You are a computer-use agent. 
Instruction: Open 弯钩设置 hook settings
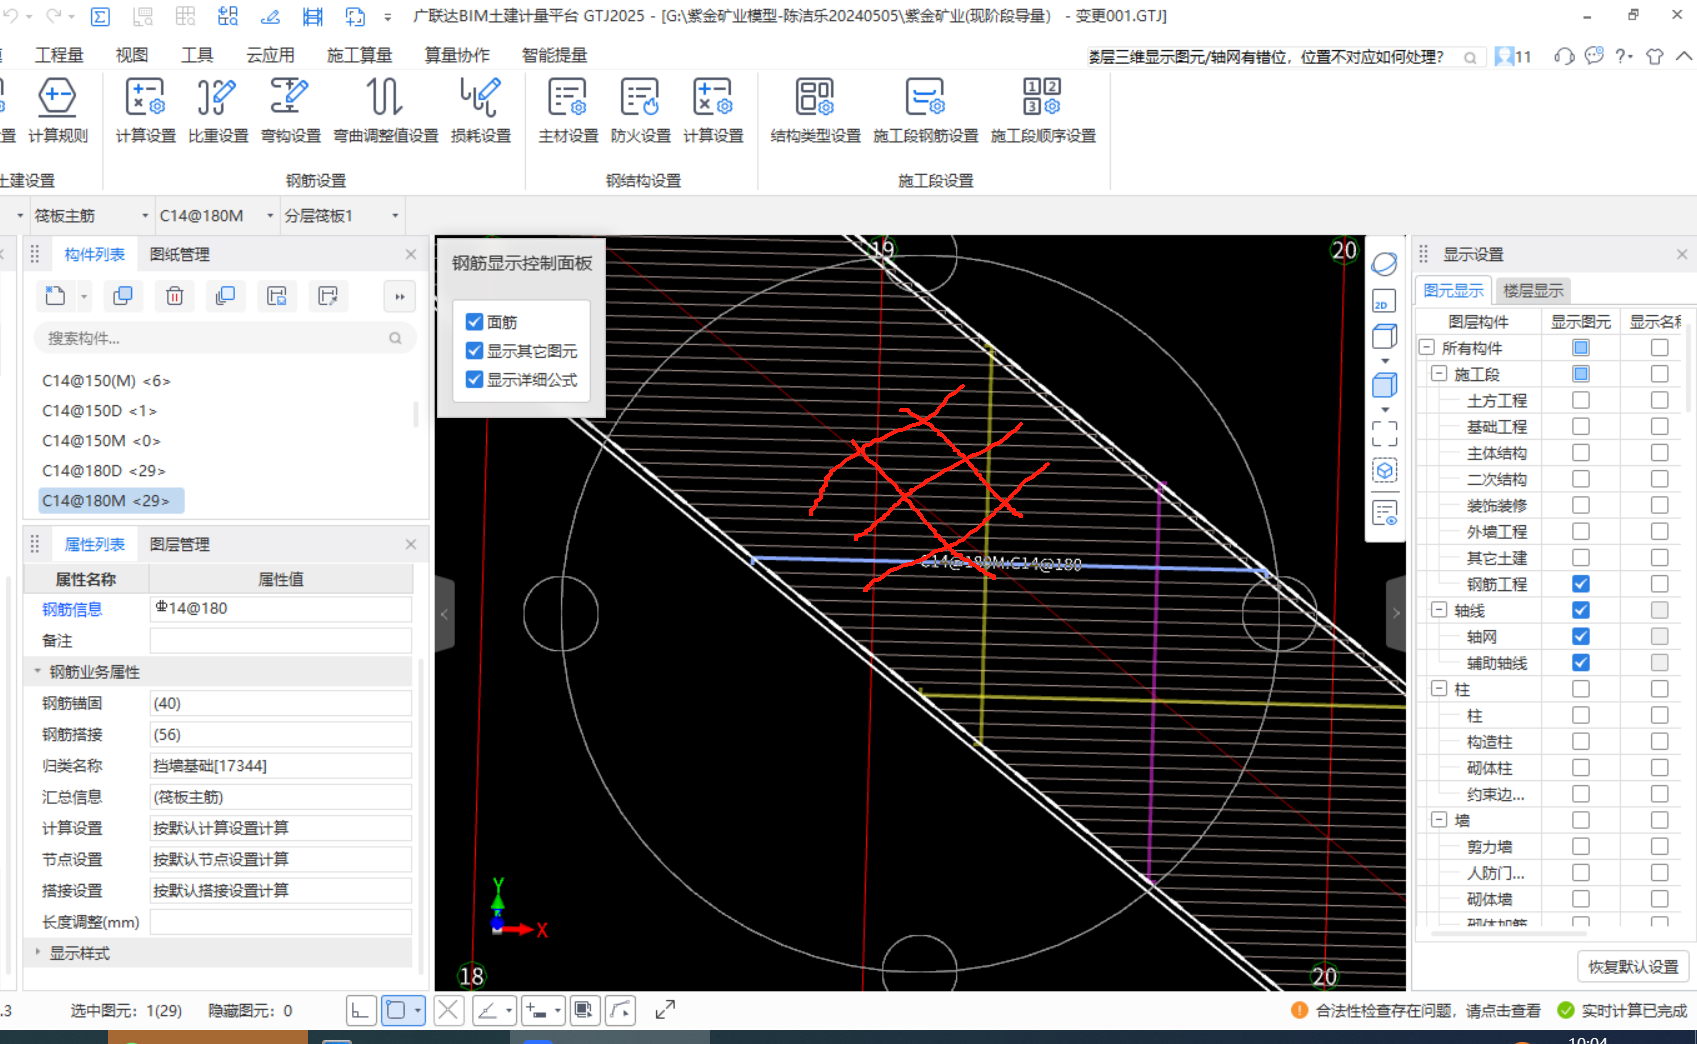click(291, 110)
